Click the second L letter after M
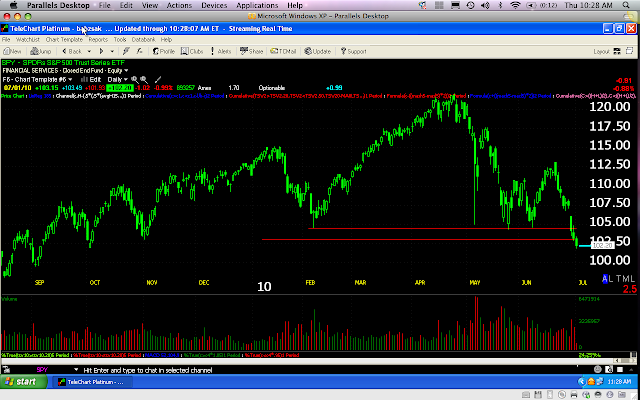The image size is (640, 400). tap(633, 279)
